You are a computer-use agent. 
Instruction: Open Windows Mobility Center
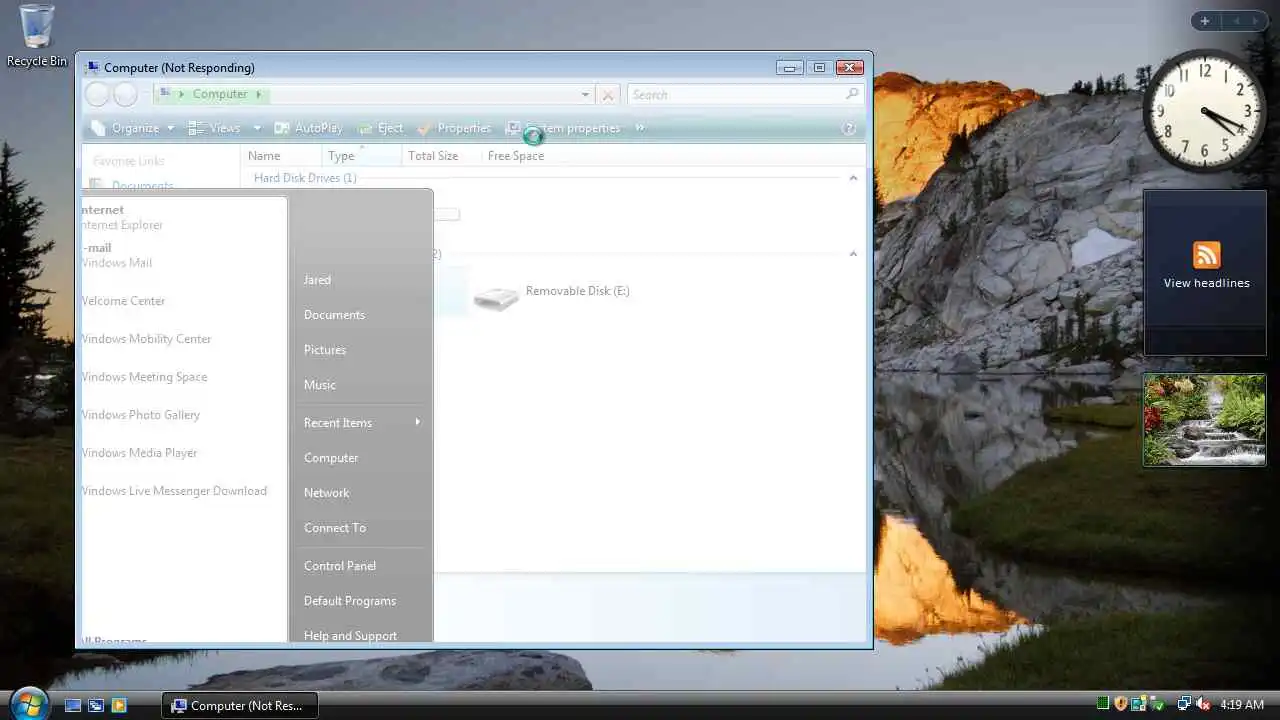click(x=146, y=339)
